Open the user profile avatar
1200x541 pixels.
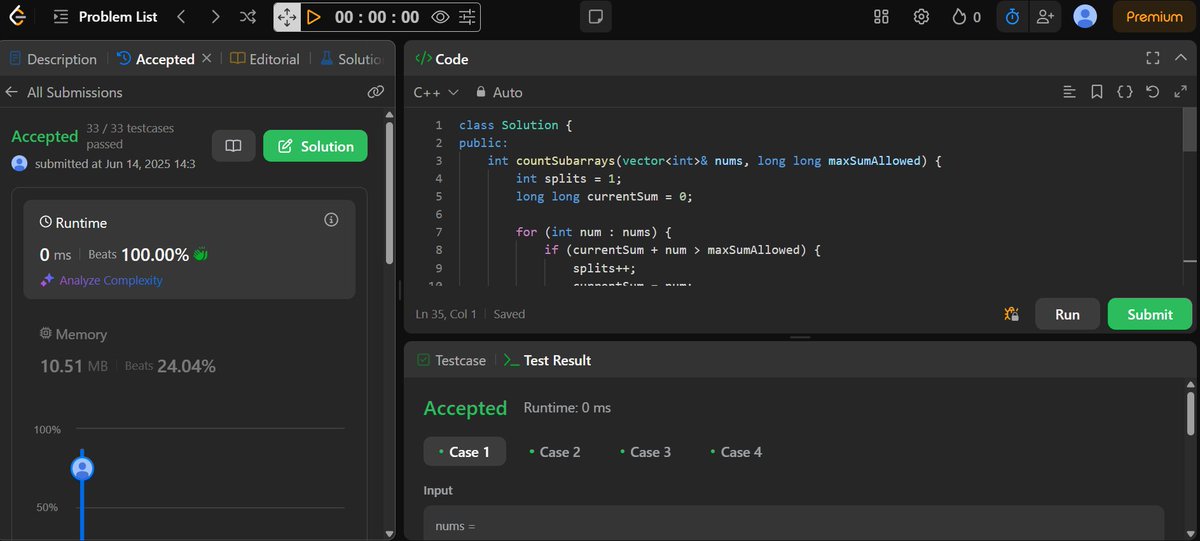point(1085,17)
